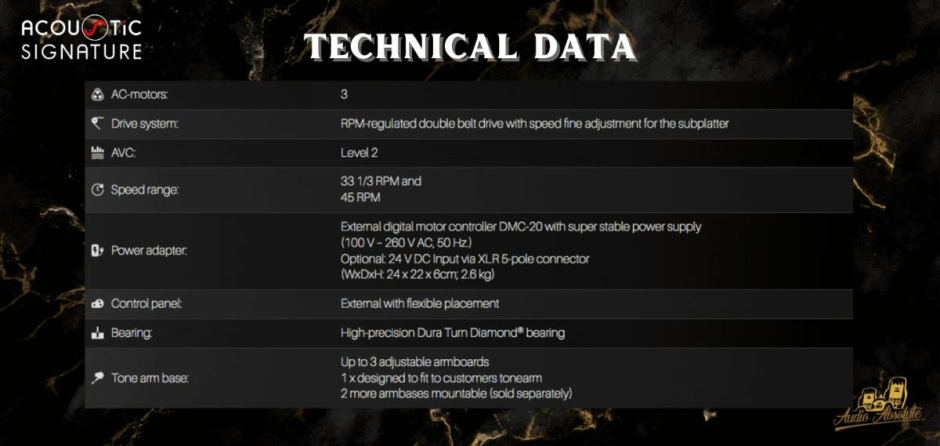Click the TECHNICAL DATA heading
Image resolution: width=940 pixels, height=446 pixels.
coord(469,47)
